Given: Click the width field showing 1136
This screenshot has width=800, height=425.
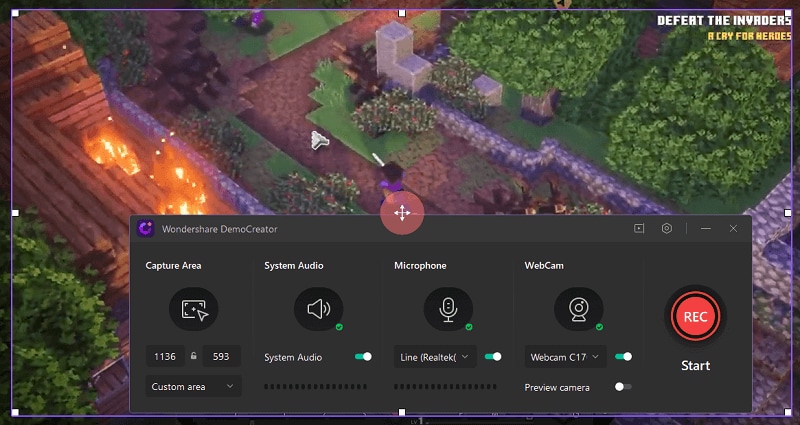Looking at the screenshot, I should coord(165,356).
